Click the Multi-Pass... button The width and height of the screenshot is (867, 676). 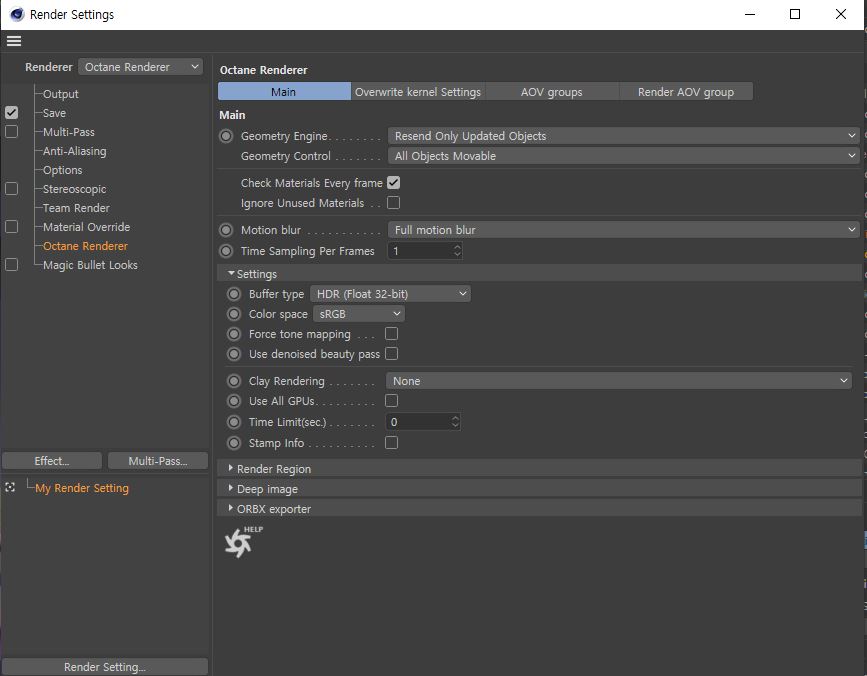(x=158, y=460)
